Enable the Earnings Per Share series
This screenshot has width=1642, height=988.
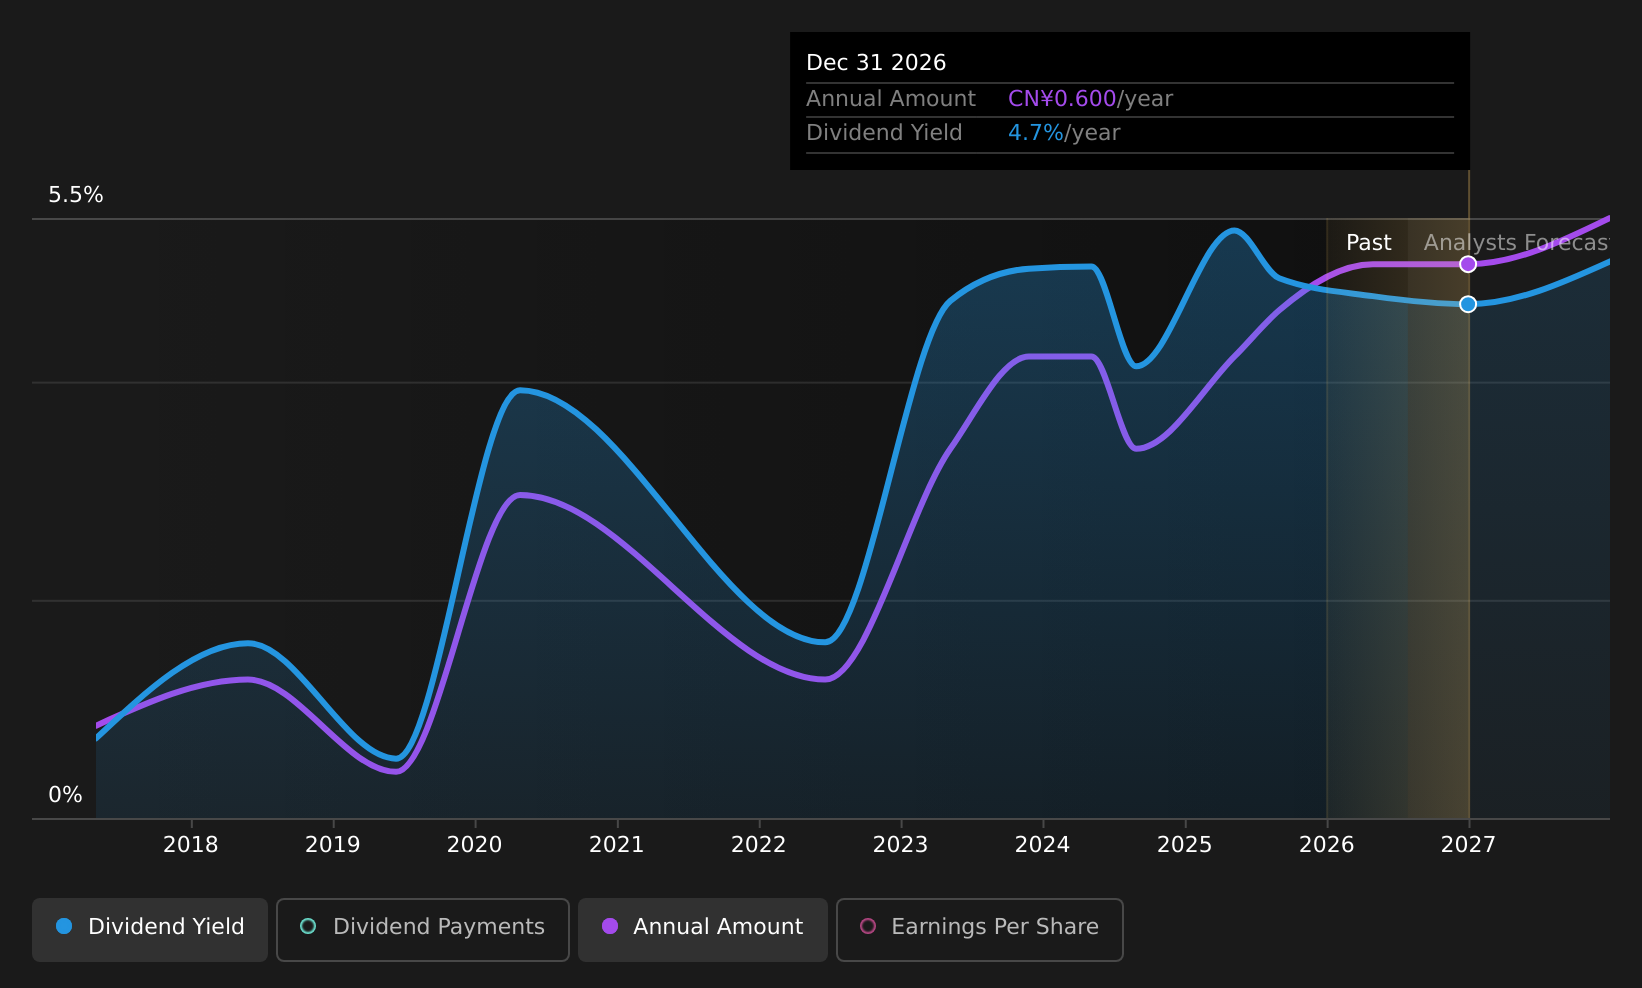980,930
